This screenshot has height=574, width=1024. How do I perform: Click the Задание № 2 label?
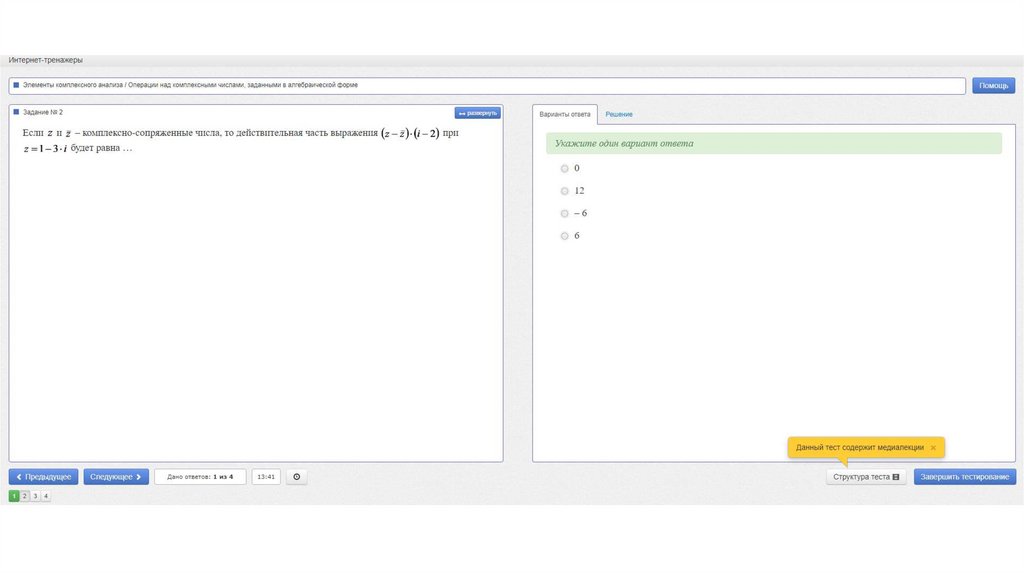click(x=43, y=112)
